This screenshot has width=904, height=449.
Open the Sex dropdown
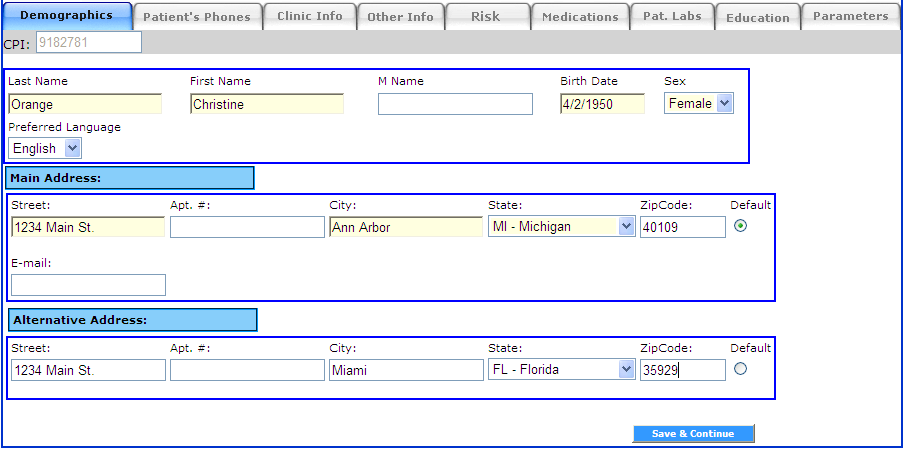[x=698, y=104]
